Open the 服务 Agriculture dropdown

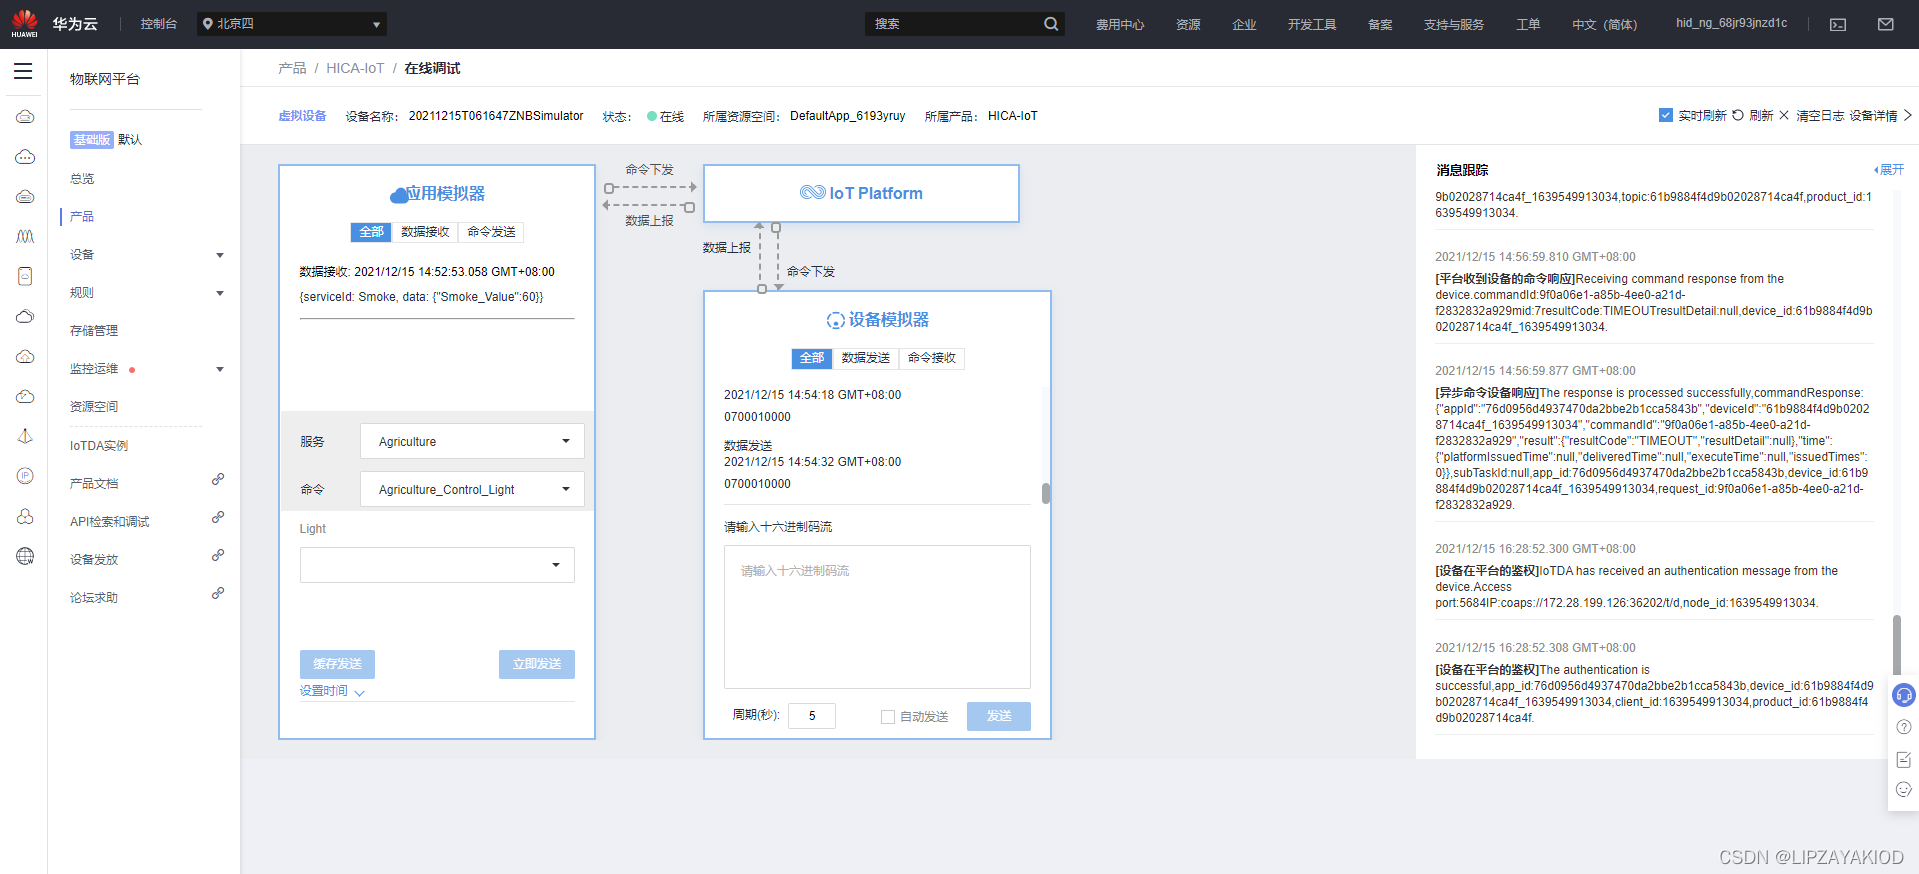click(472, 441)
